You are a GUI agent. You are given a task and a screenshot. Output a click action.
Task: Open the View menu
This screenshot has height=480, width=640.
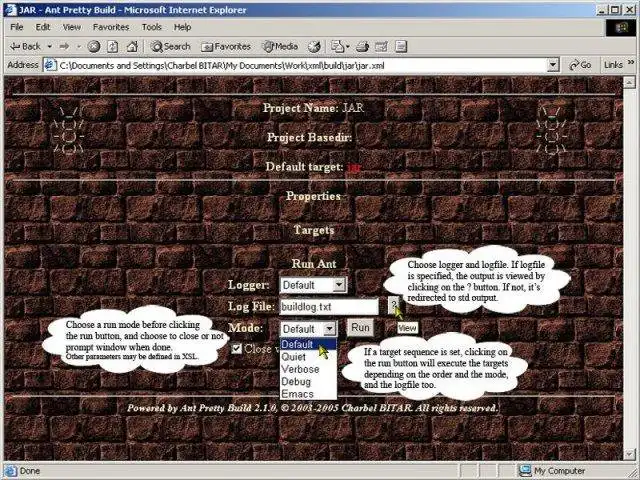(71, 27)
